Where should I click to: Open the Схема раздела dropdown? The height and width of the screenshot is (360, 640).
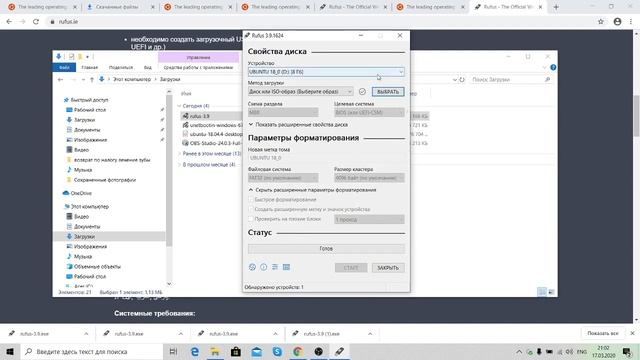(283, 112)
